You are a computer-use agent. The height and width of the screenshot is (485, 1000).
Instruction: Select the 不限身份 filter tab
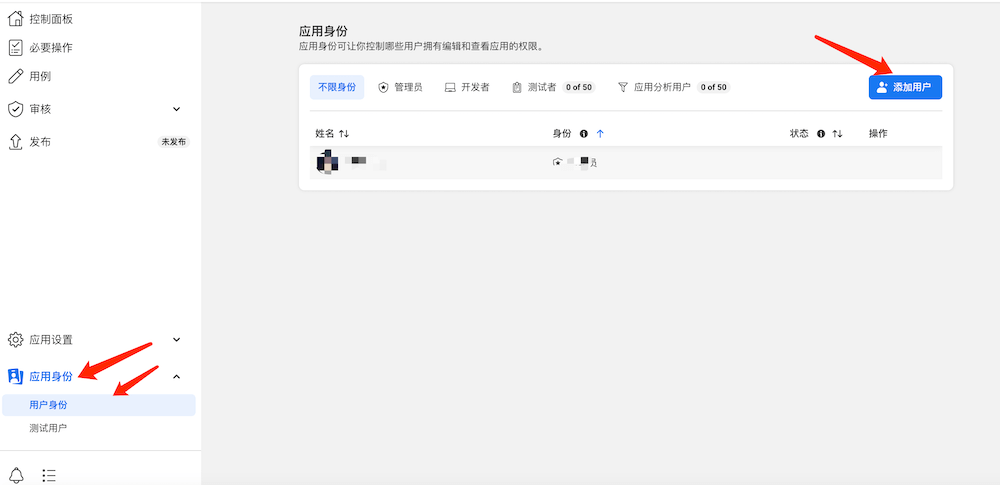coord(337,87)
